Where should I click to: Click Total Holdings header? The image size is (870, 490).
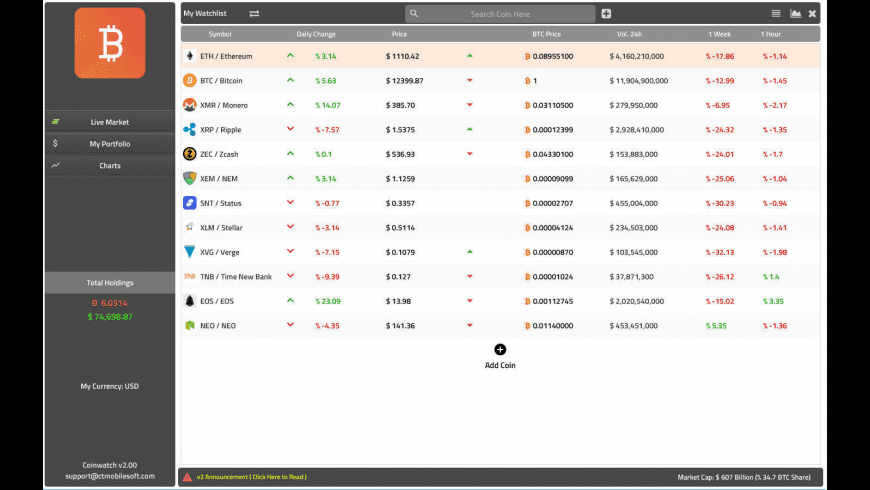pyautogui.click(x=110, y=282)
